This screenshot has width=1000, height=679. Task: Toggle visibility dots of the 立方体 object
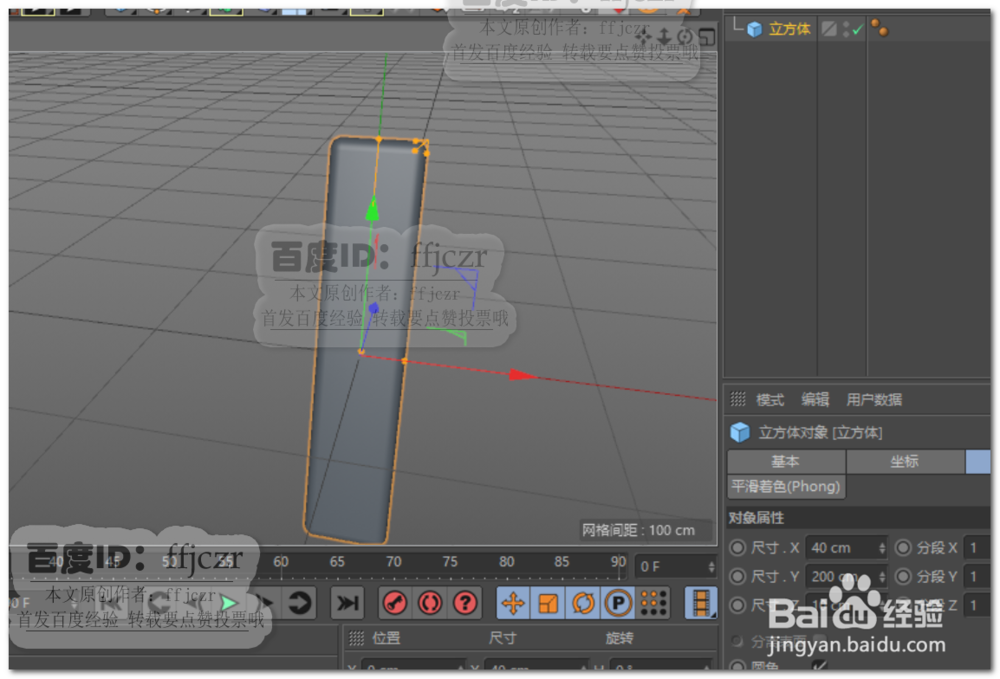click(x=846, y=29)
